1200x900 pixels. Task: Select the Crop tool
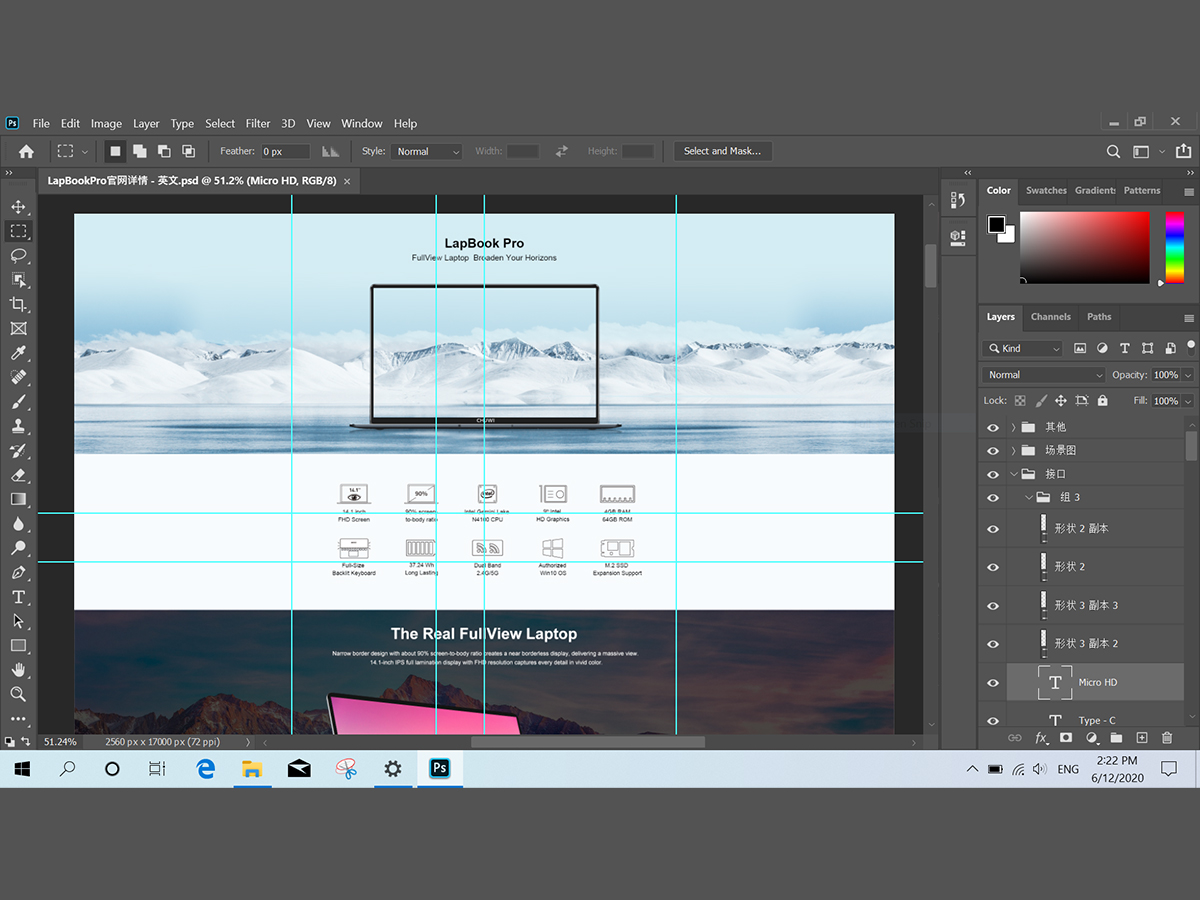point(18,304)
